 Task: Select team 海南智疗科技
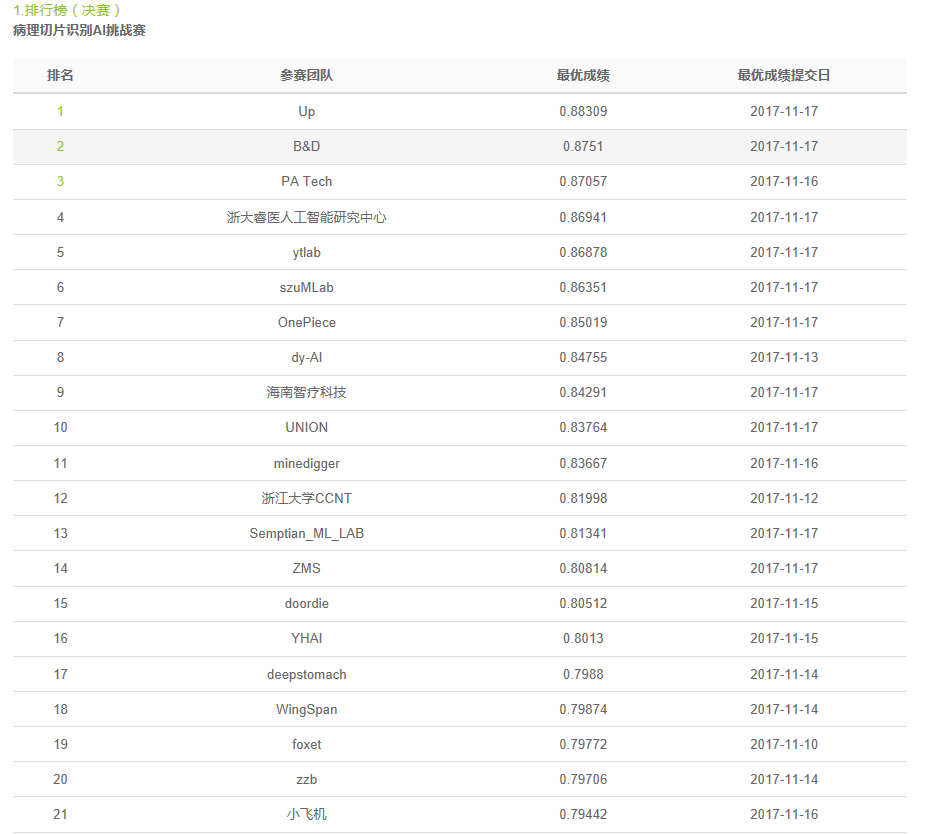pos(307,392)
